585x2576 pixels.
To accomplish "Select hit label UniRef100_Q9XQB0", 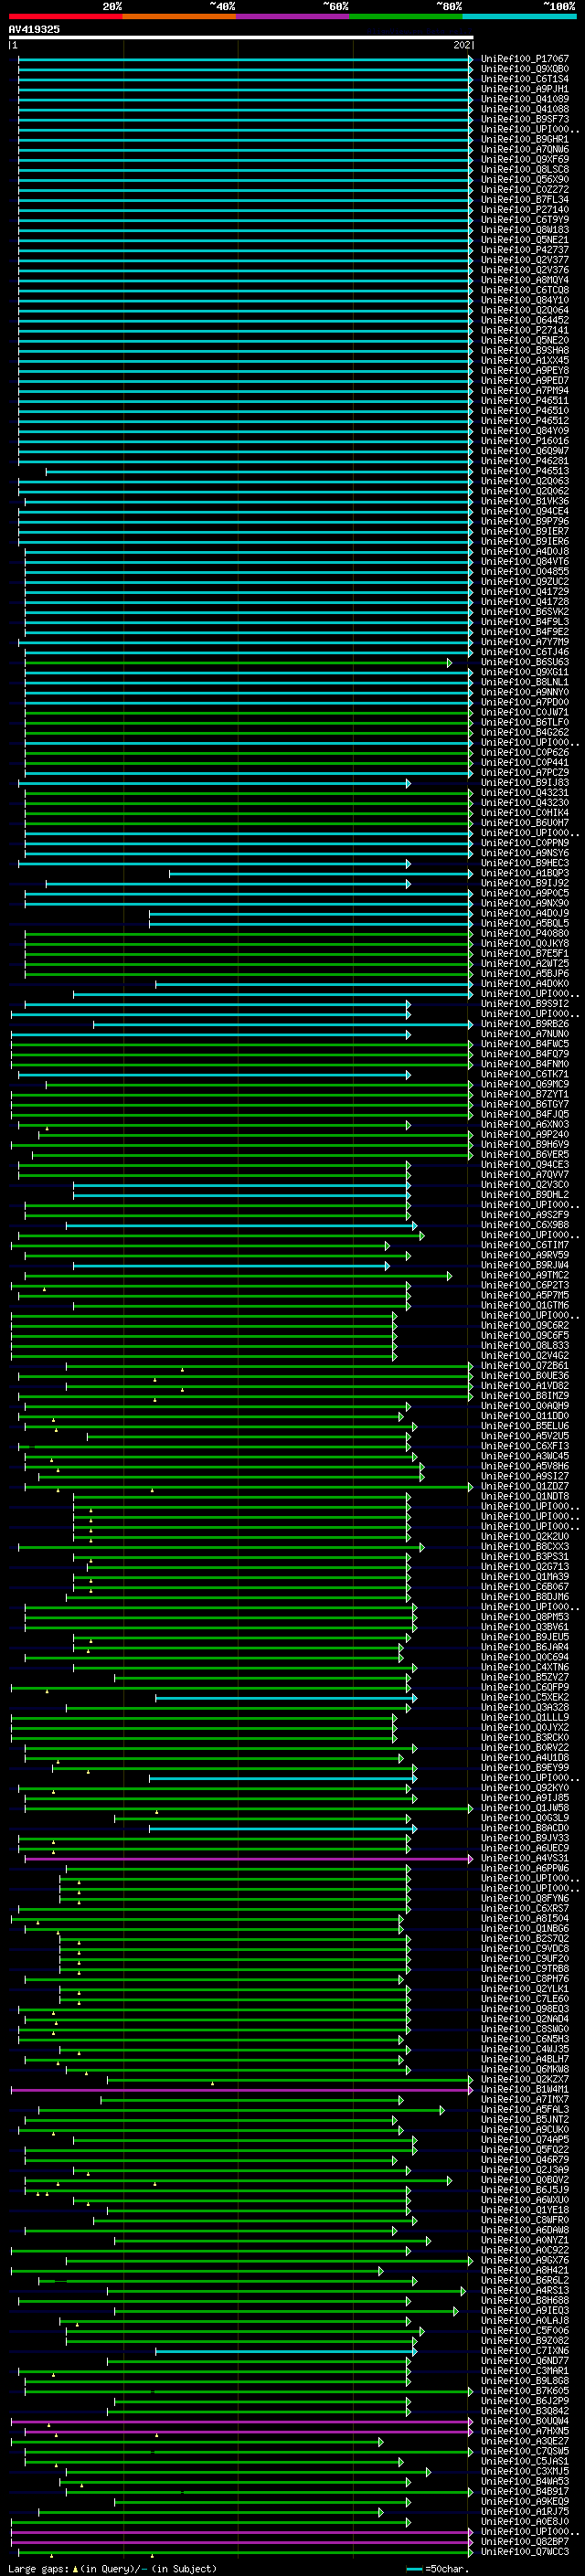I will tap(525, 69).
